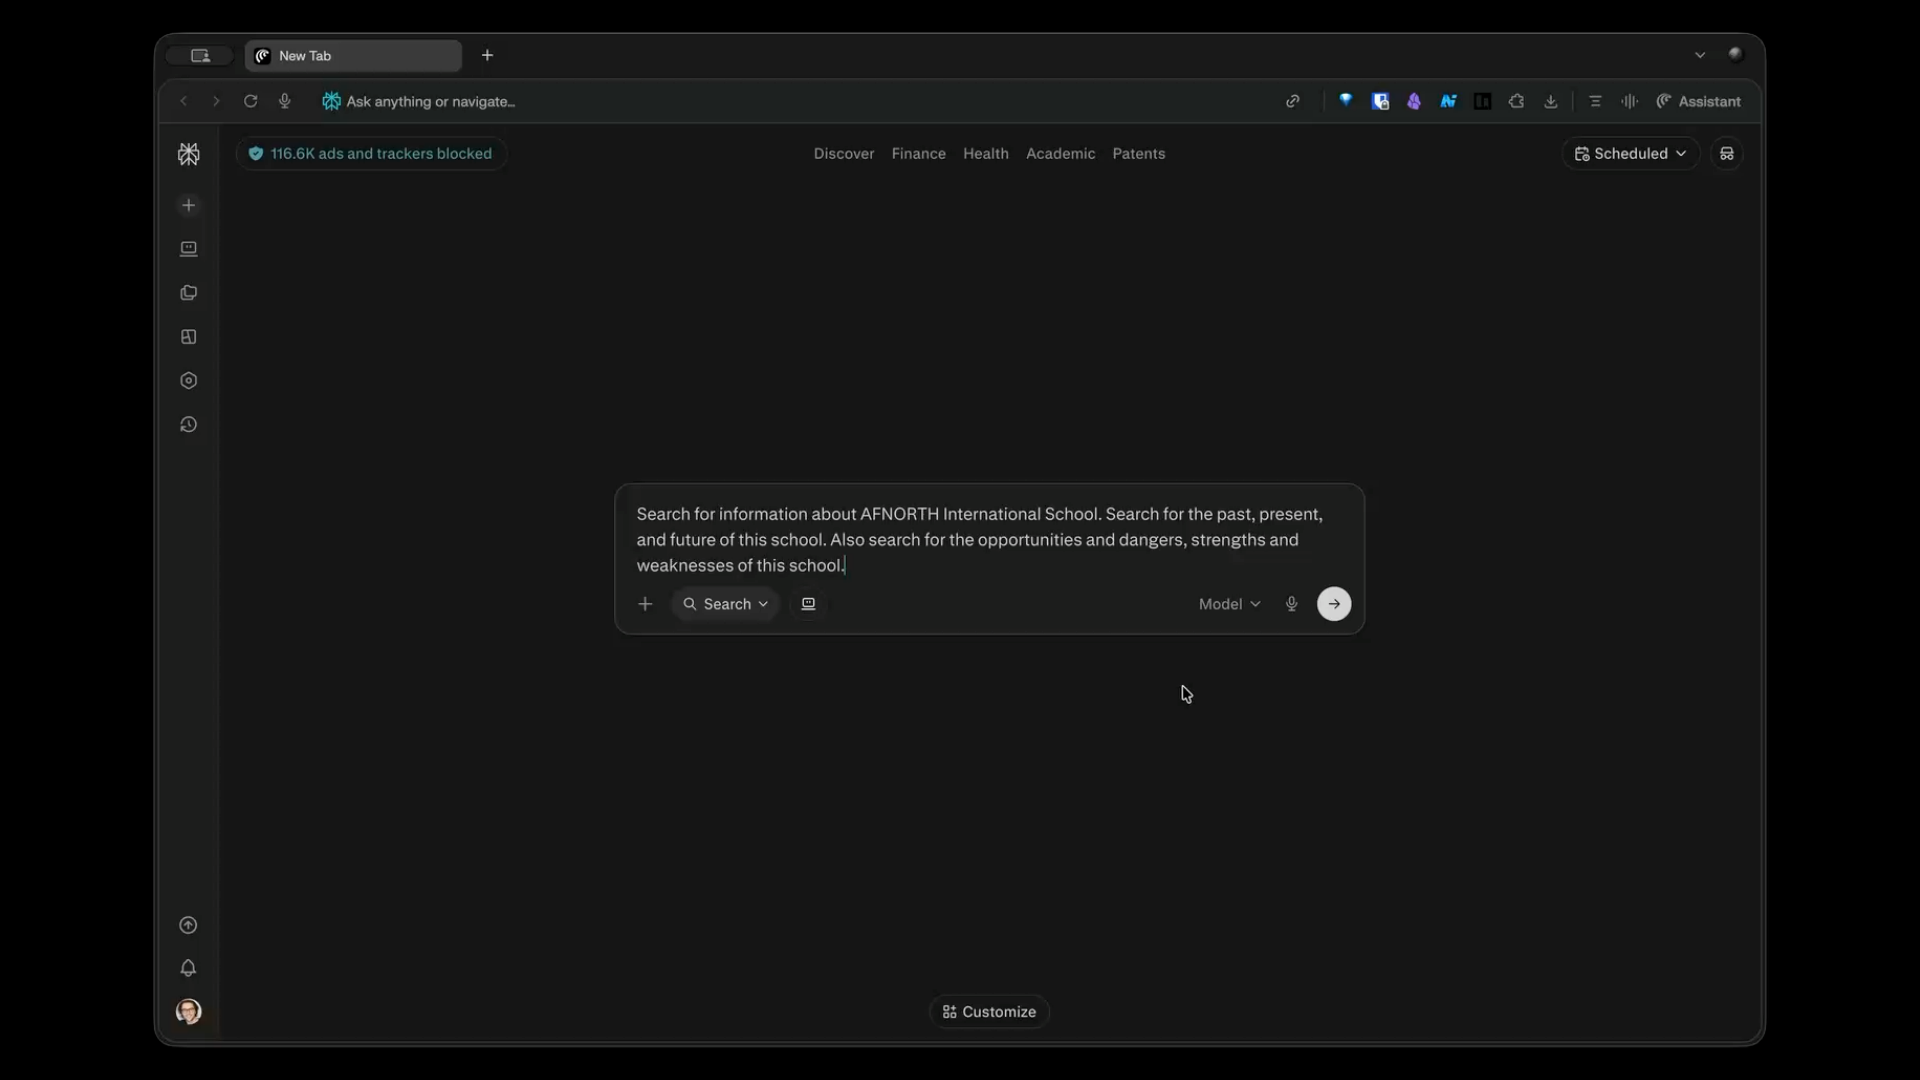The height and width of the screenshot is (1080, 1920).
Task: Open the voice waveform icon in the toolbar
Action: coord(1629,101)
